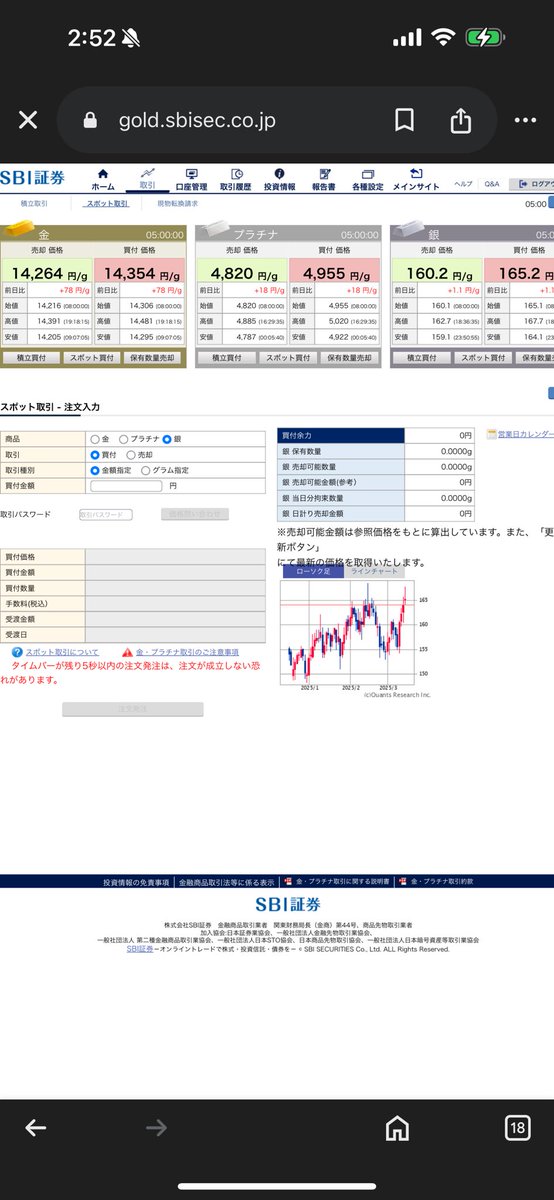Image resolution: width=554 pixels, height=1200 pixels.
Task: Click the SBI証券 logo in the header
Action: (x=34, y=177)
